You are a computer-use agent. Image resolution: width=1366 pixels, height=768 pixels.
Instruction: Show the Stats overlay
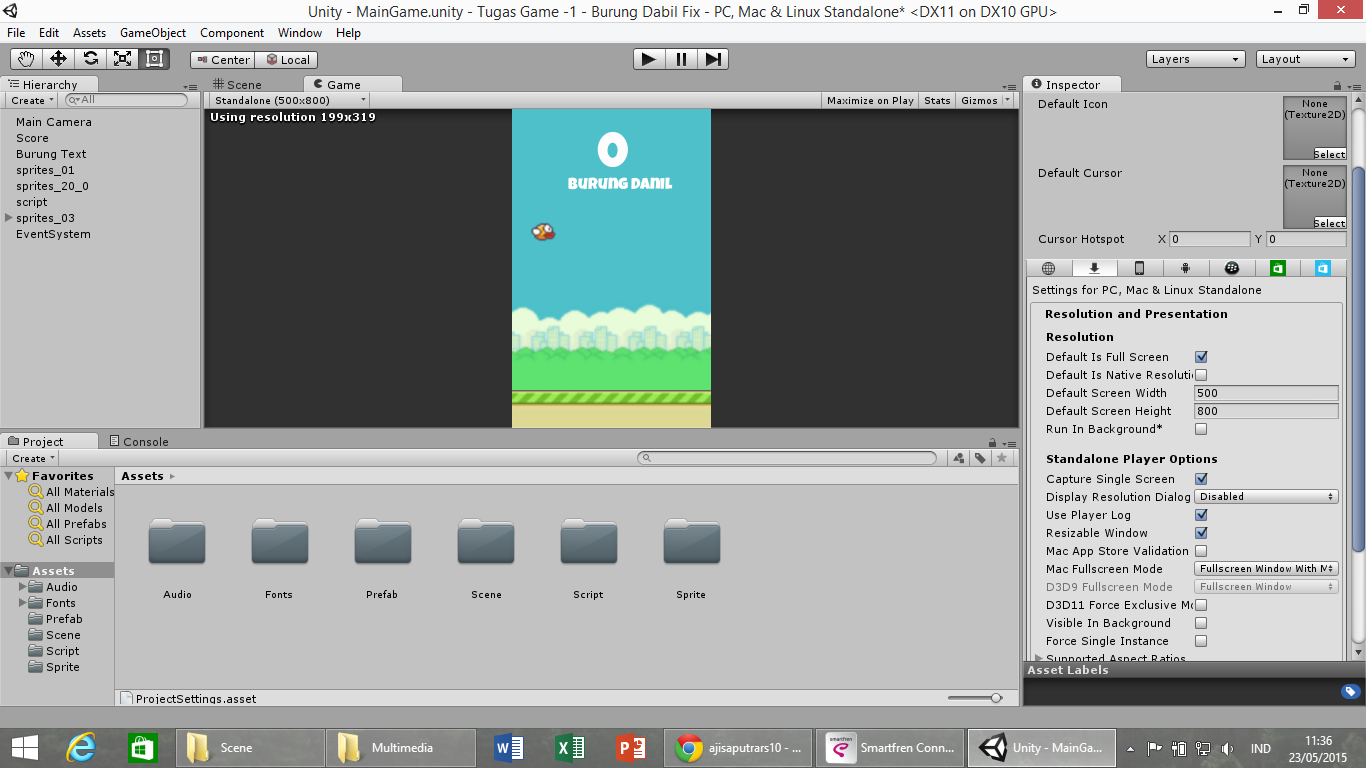(x=937, y=100)
